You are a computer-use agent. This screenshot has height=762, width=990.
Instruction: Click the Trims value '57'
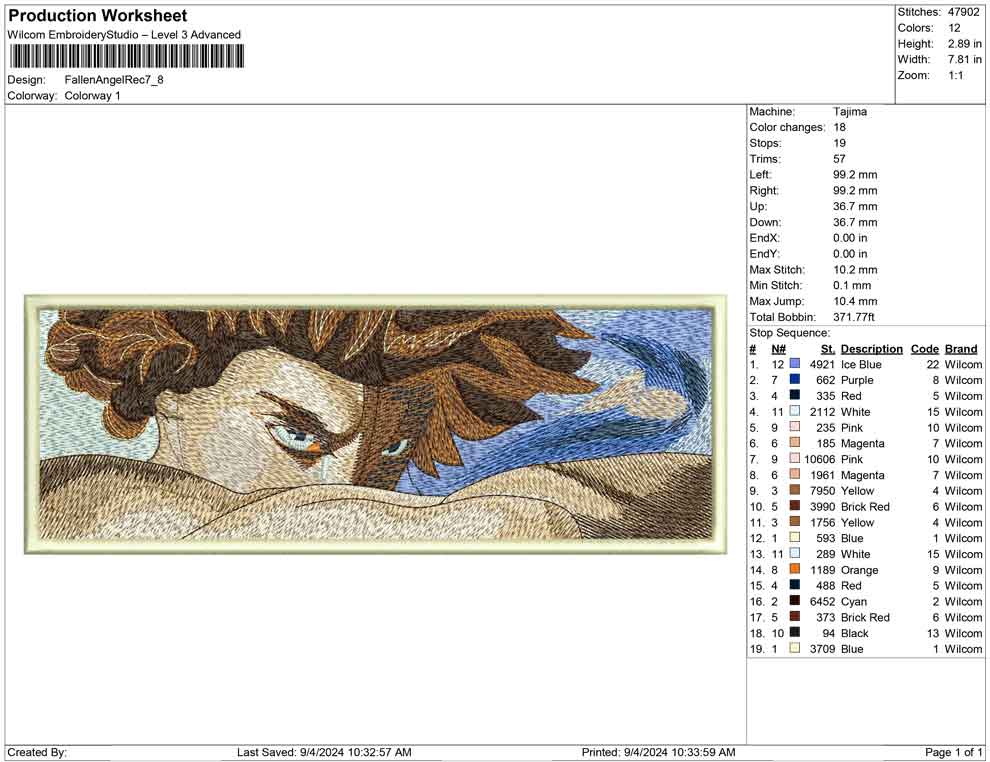pos(839,159)
